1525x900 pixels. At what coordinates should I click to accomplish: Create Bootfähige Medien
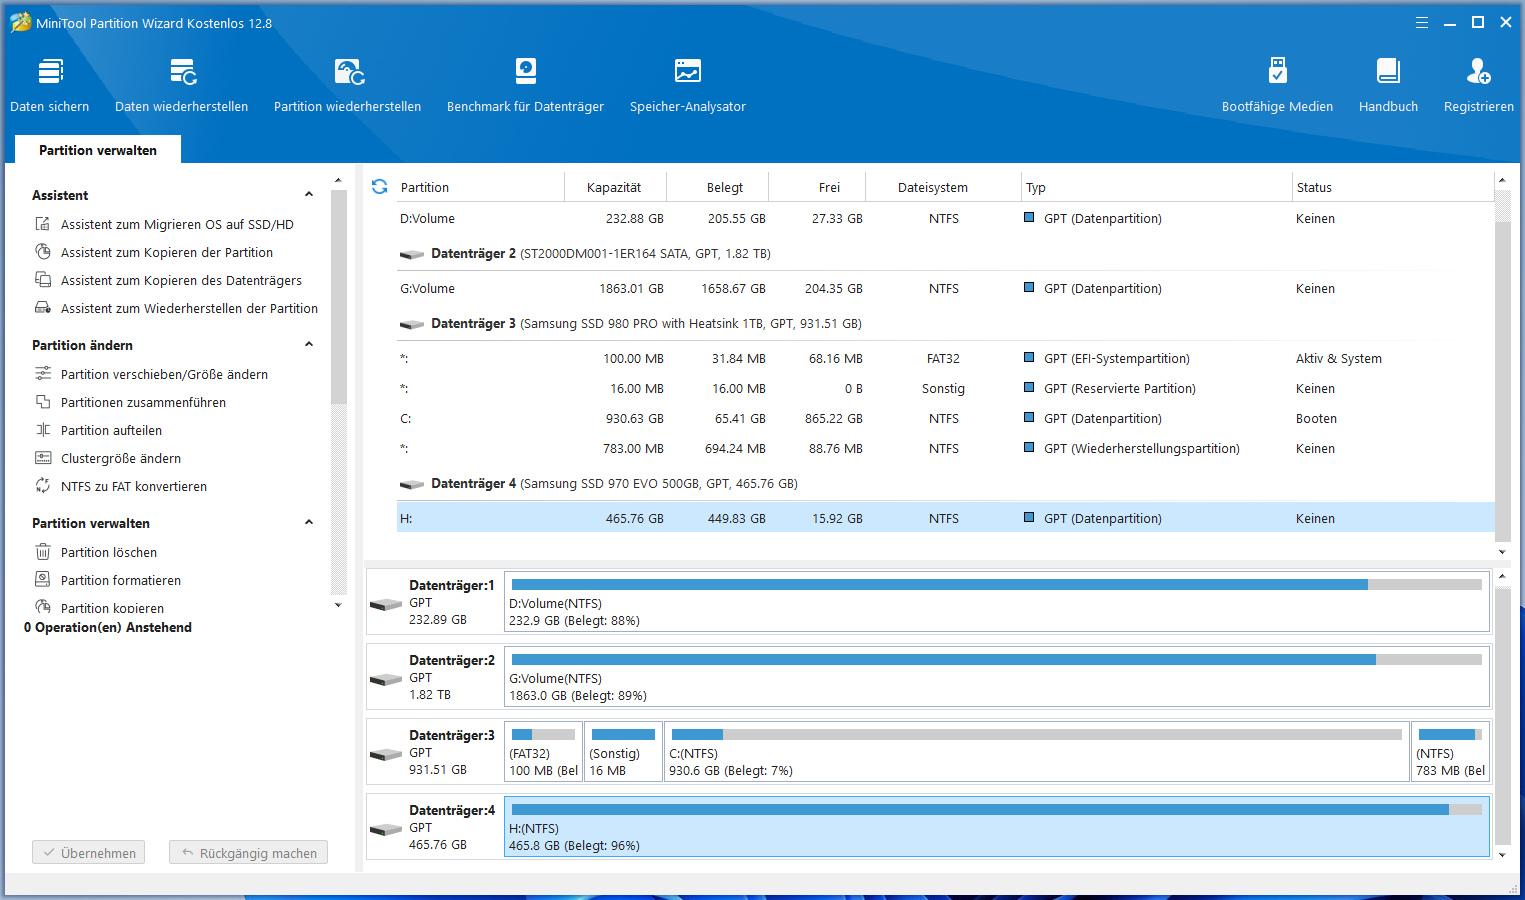click(1277, 86)
